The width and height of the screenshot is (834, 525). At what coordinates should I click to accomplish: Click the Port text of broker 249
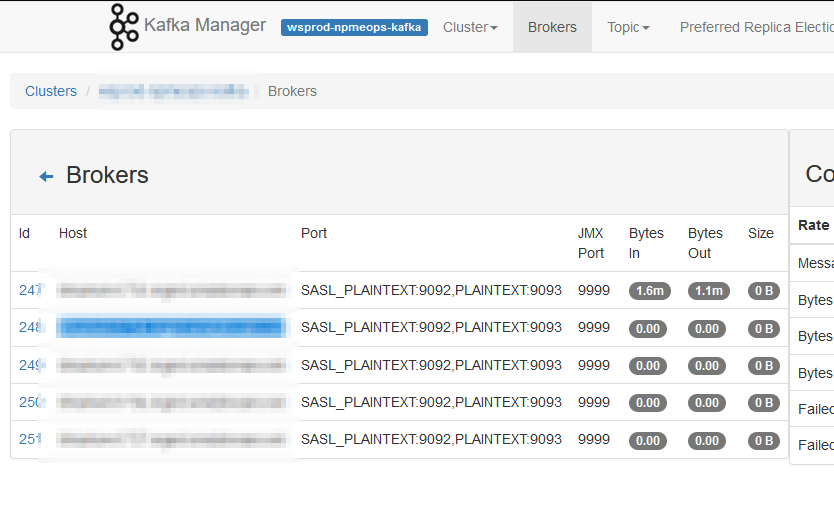point(431,365)
